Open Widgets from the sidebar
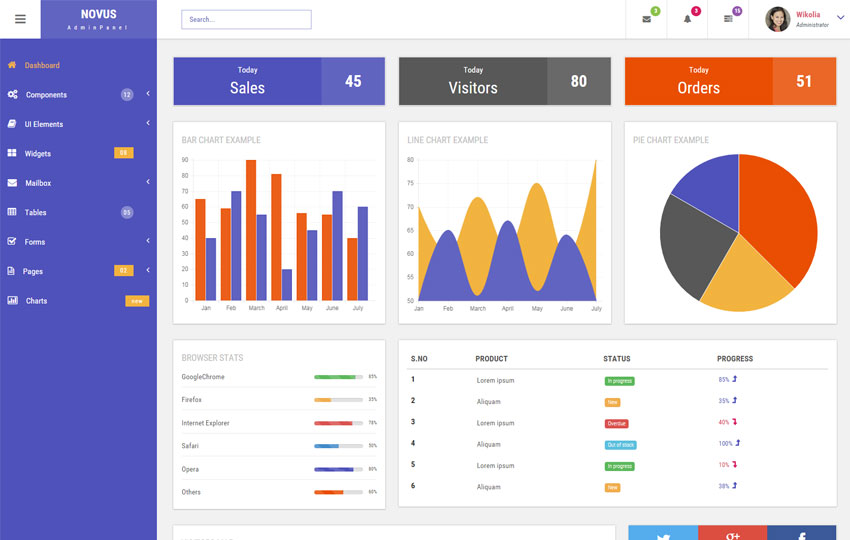Screen dimensions: 850x540 [x=38, y=153]
